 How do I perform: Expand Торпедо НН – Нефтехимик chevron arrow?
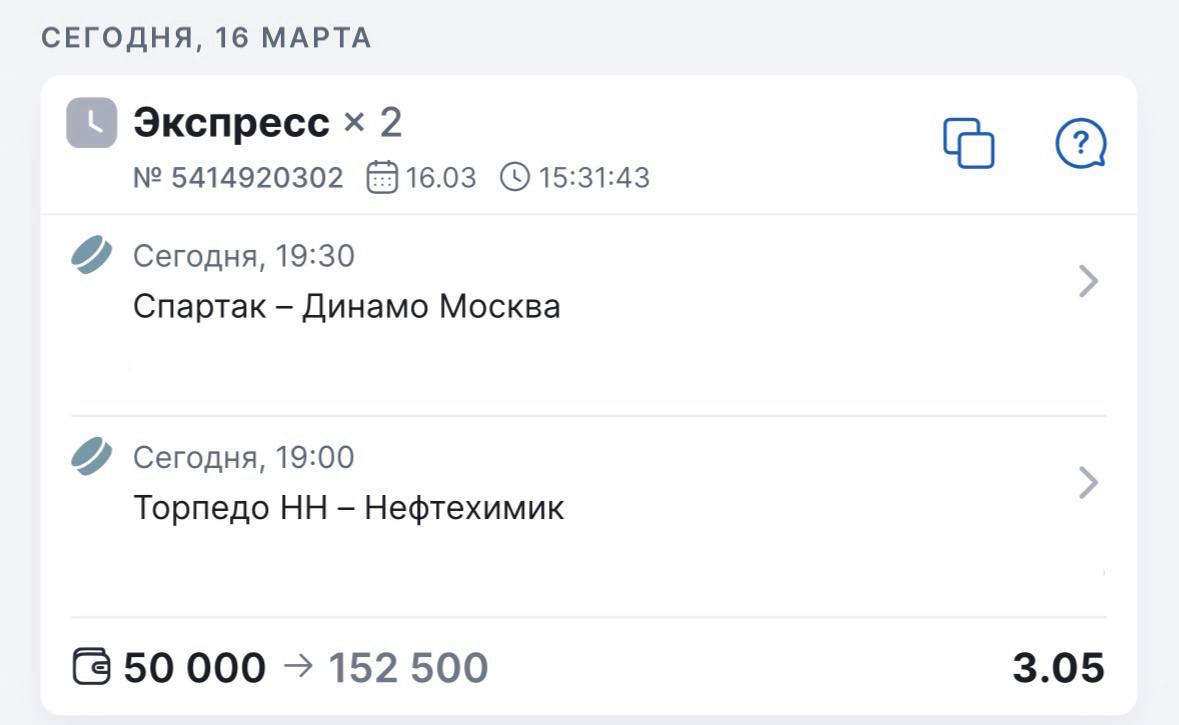click(x=1089, y=483)
